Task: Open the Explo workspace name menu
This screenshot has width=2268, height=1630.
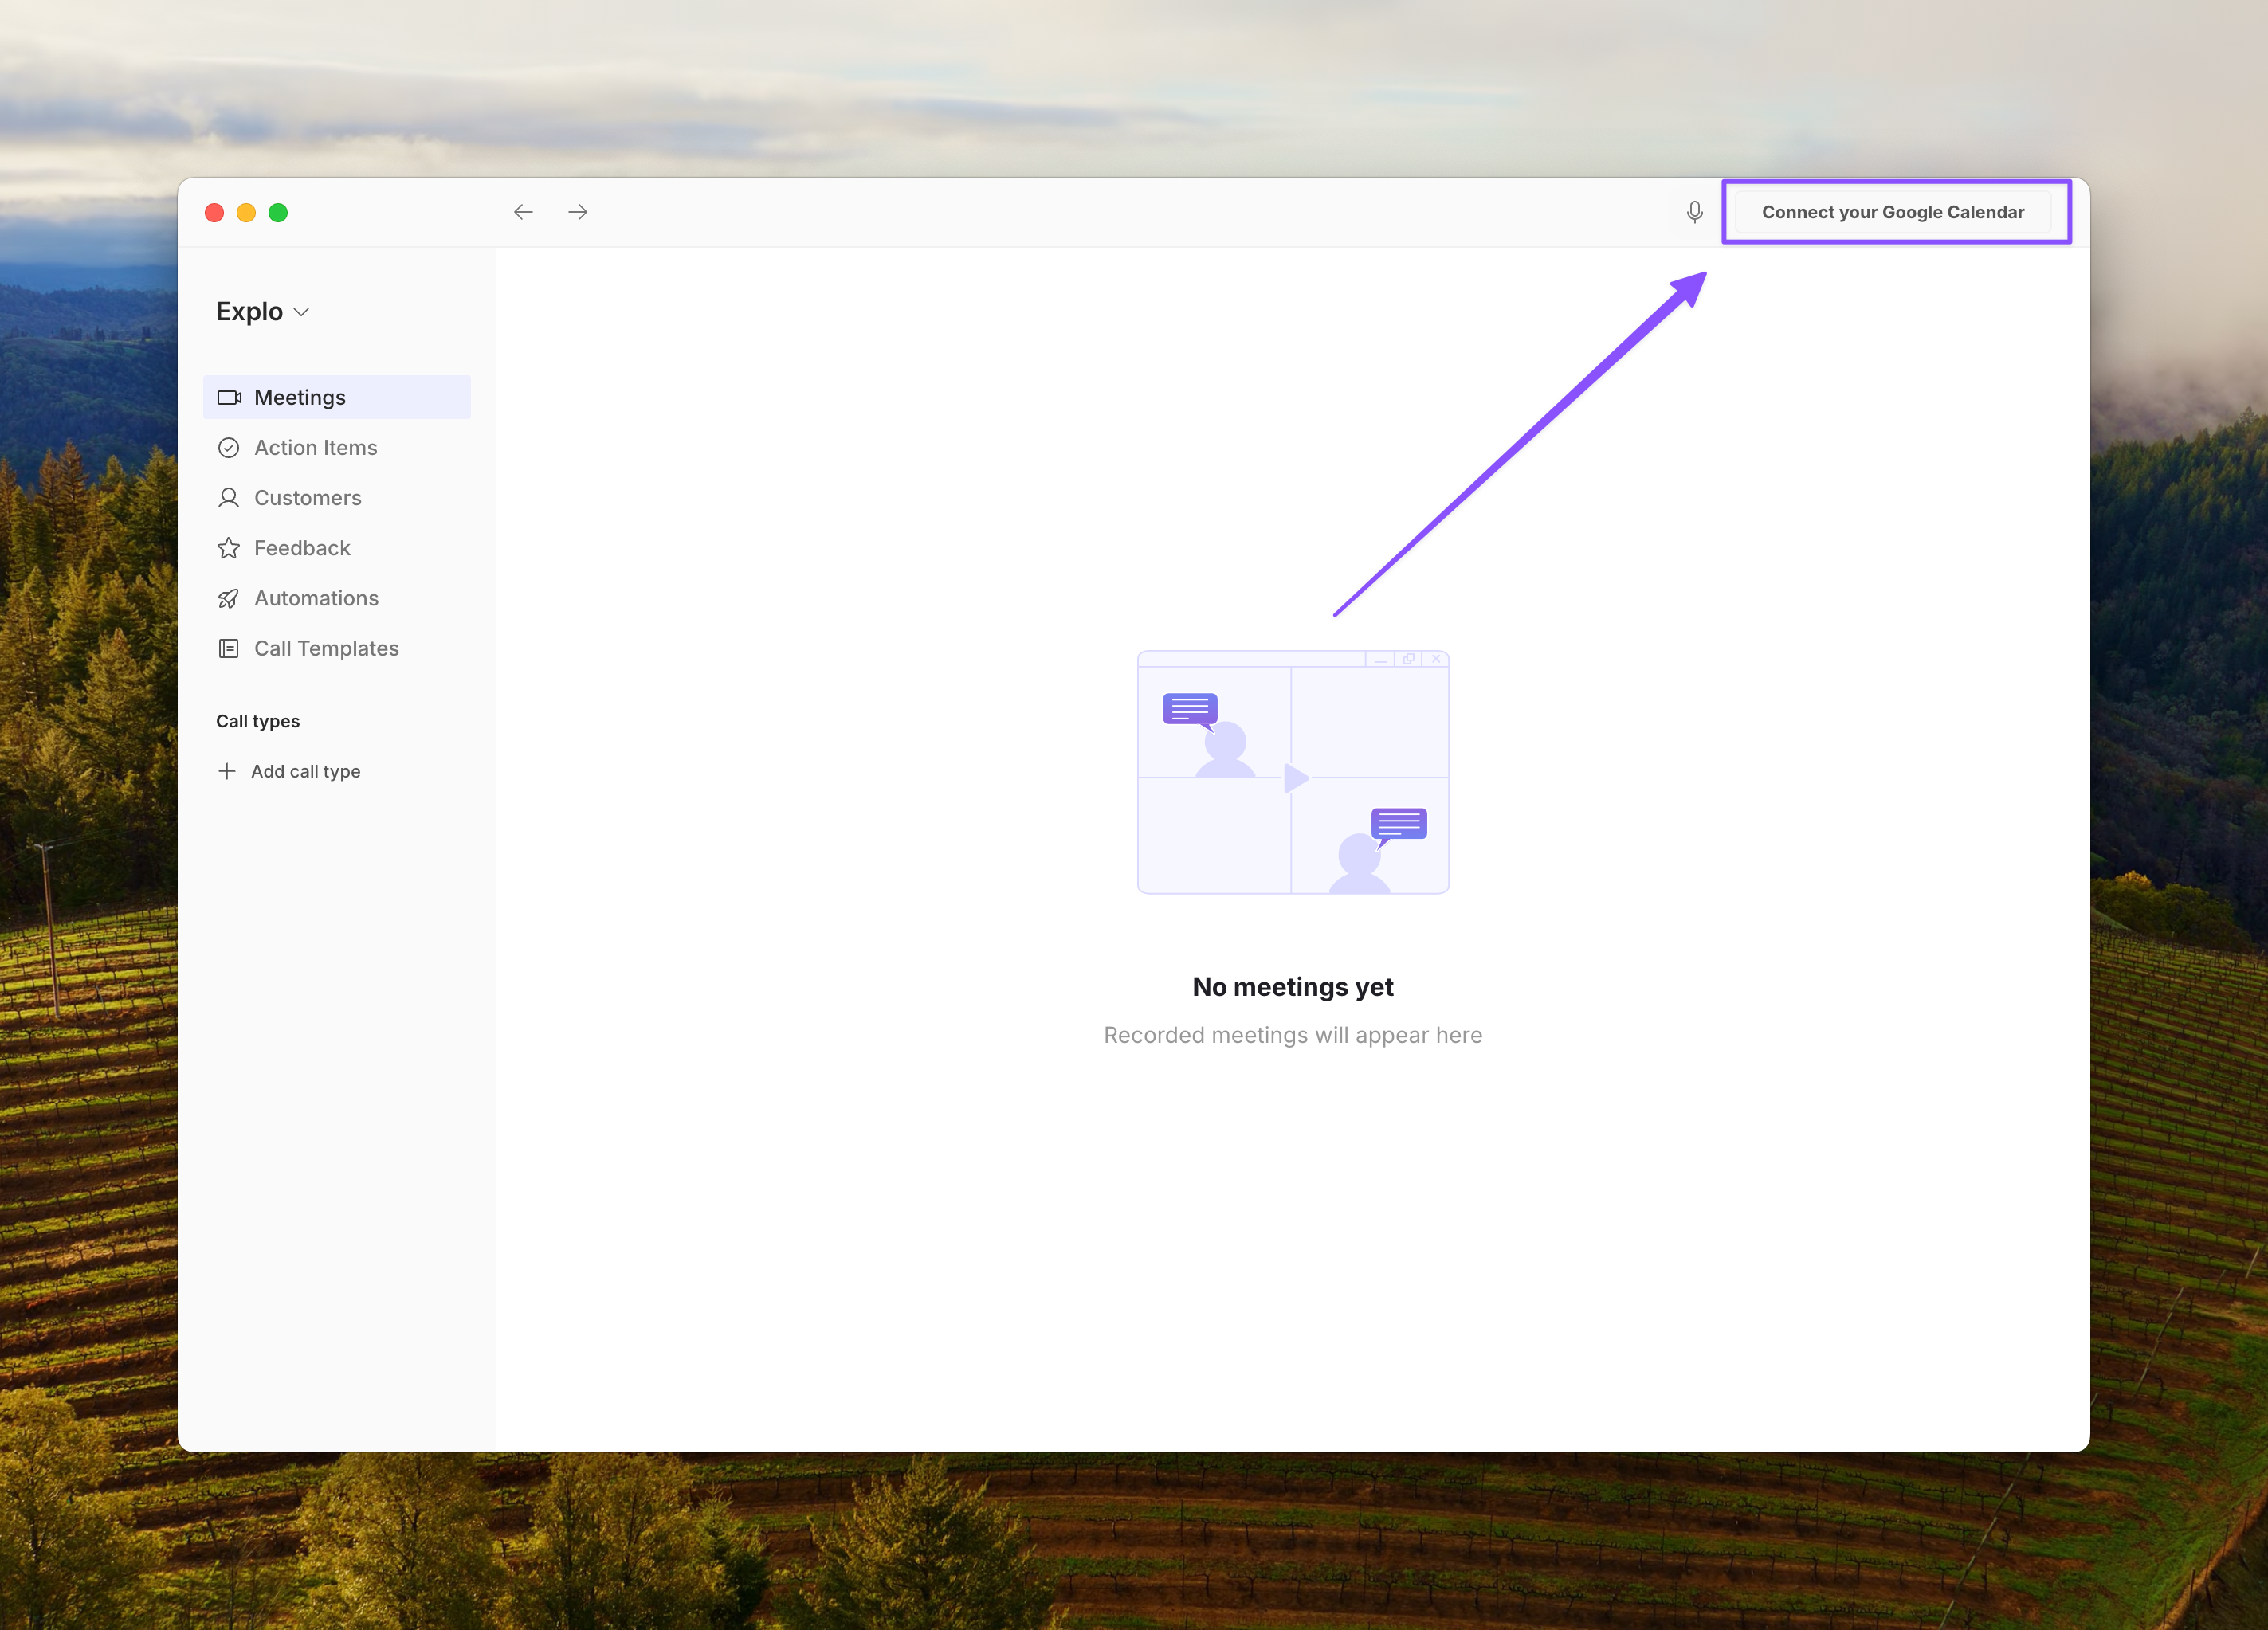Action: pyautogui.click(x=250, y=312)
